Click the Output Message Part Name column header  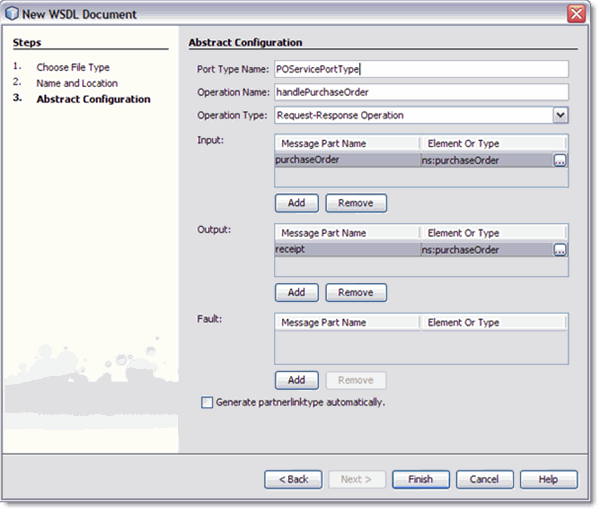coord(347,233)
